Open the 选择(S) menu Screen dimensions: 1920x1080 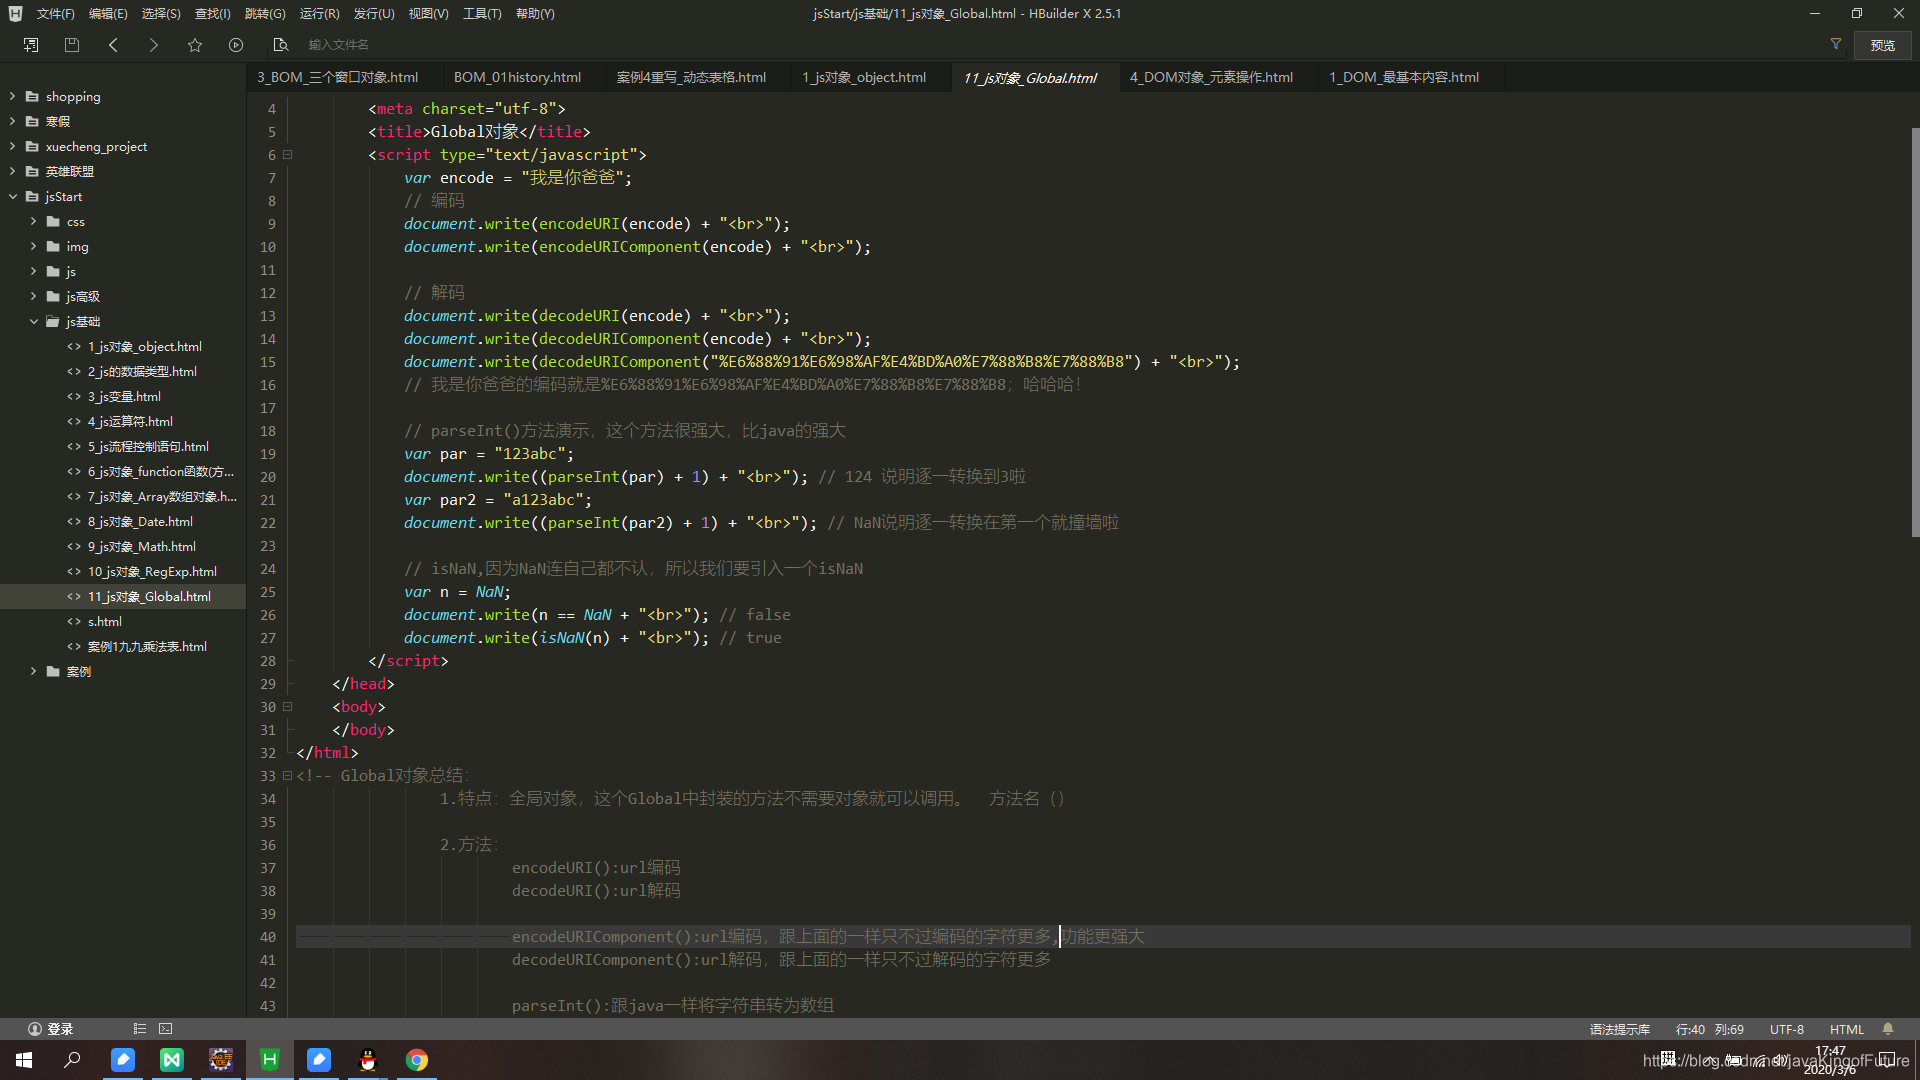(x=161, y=14)
